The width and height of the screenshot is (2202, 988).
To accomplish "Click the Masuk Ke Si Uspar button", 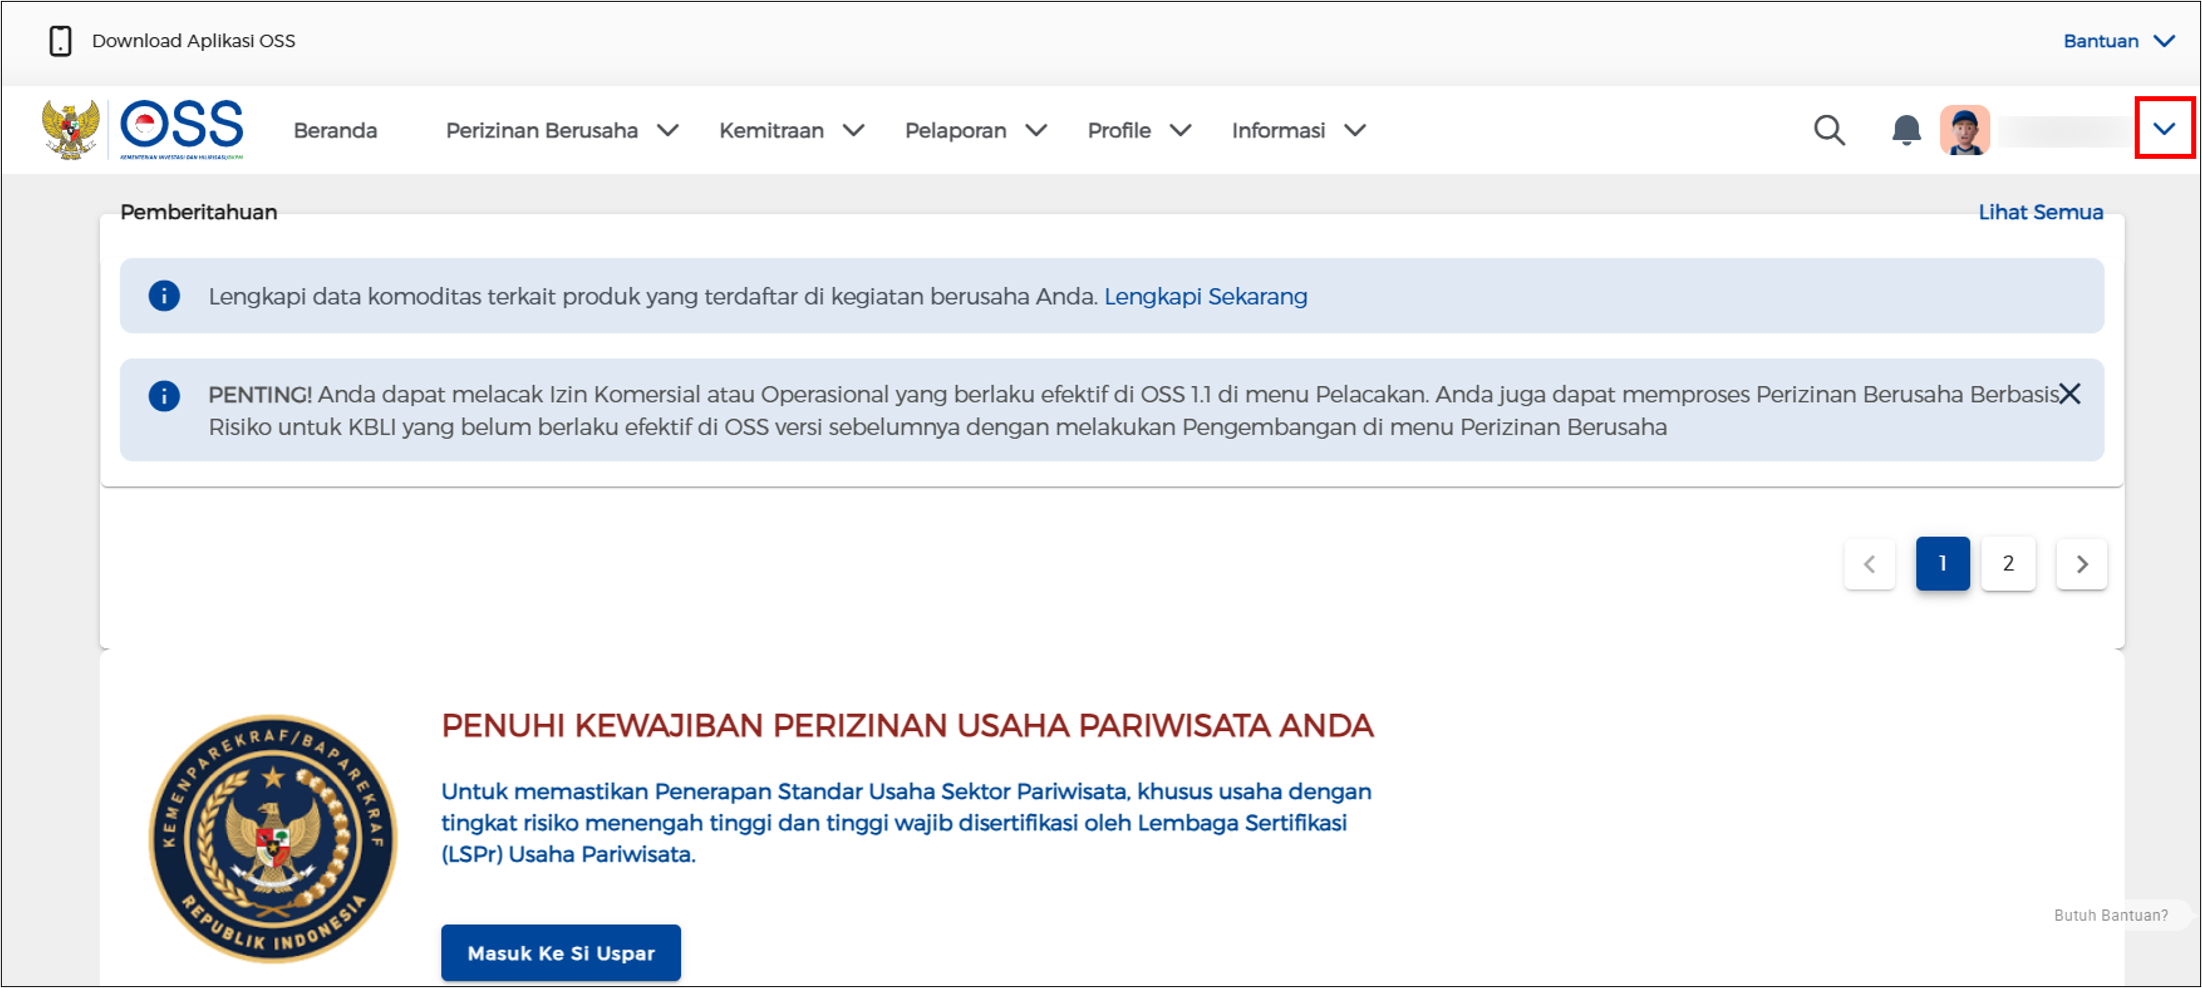I will pyautogui.click(x=560, y=952).
